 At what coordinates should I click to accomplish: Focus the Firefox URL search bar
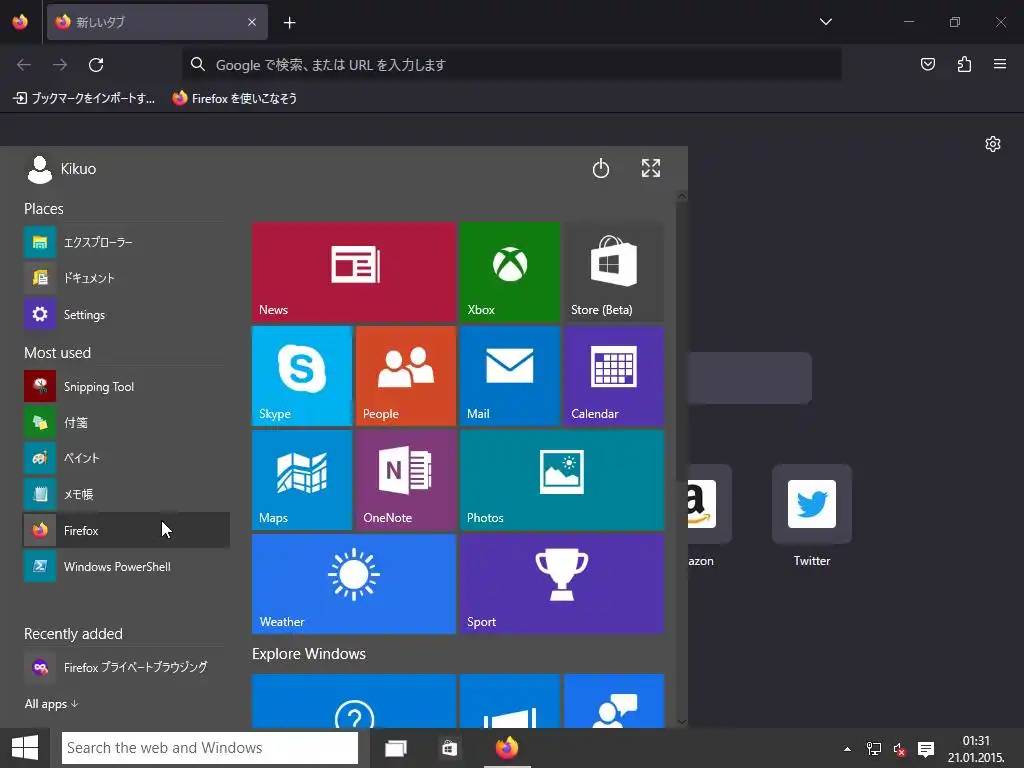(x=511, y=65)
